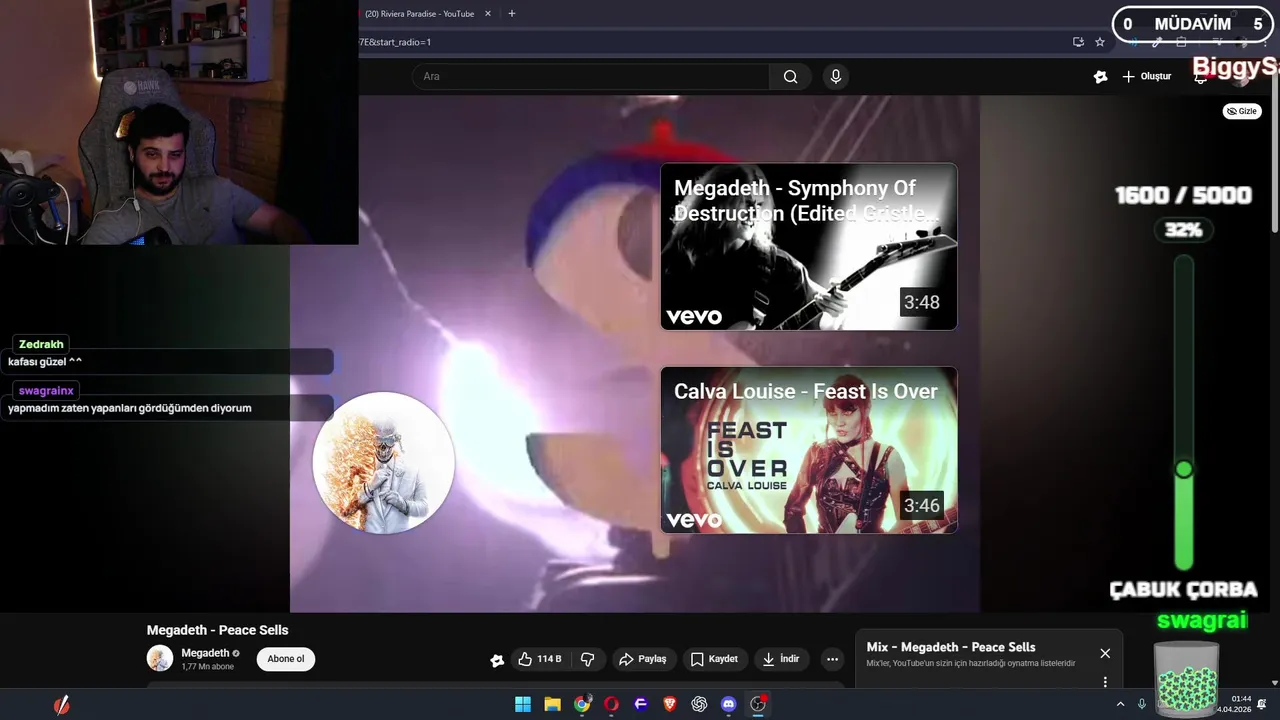Open OBS Studio from the taskbar
Screen dimensions: 1280x720
pyautogui.click(x=758, y=704)
